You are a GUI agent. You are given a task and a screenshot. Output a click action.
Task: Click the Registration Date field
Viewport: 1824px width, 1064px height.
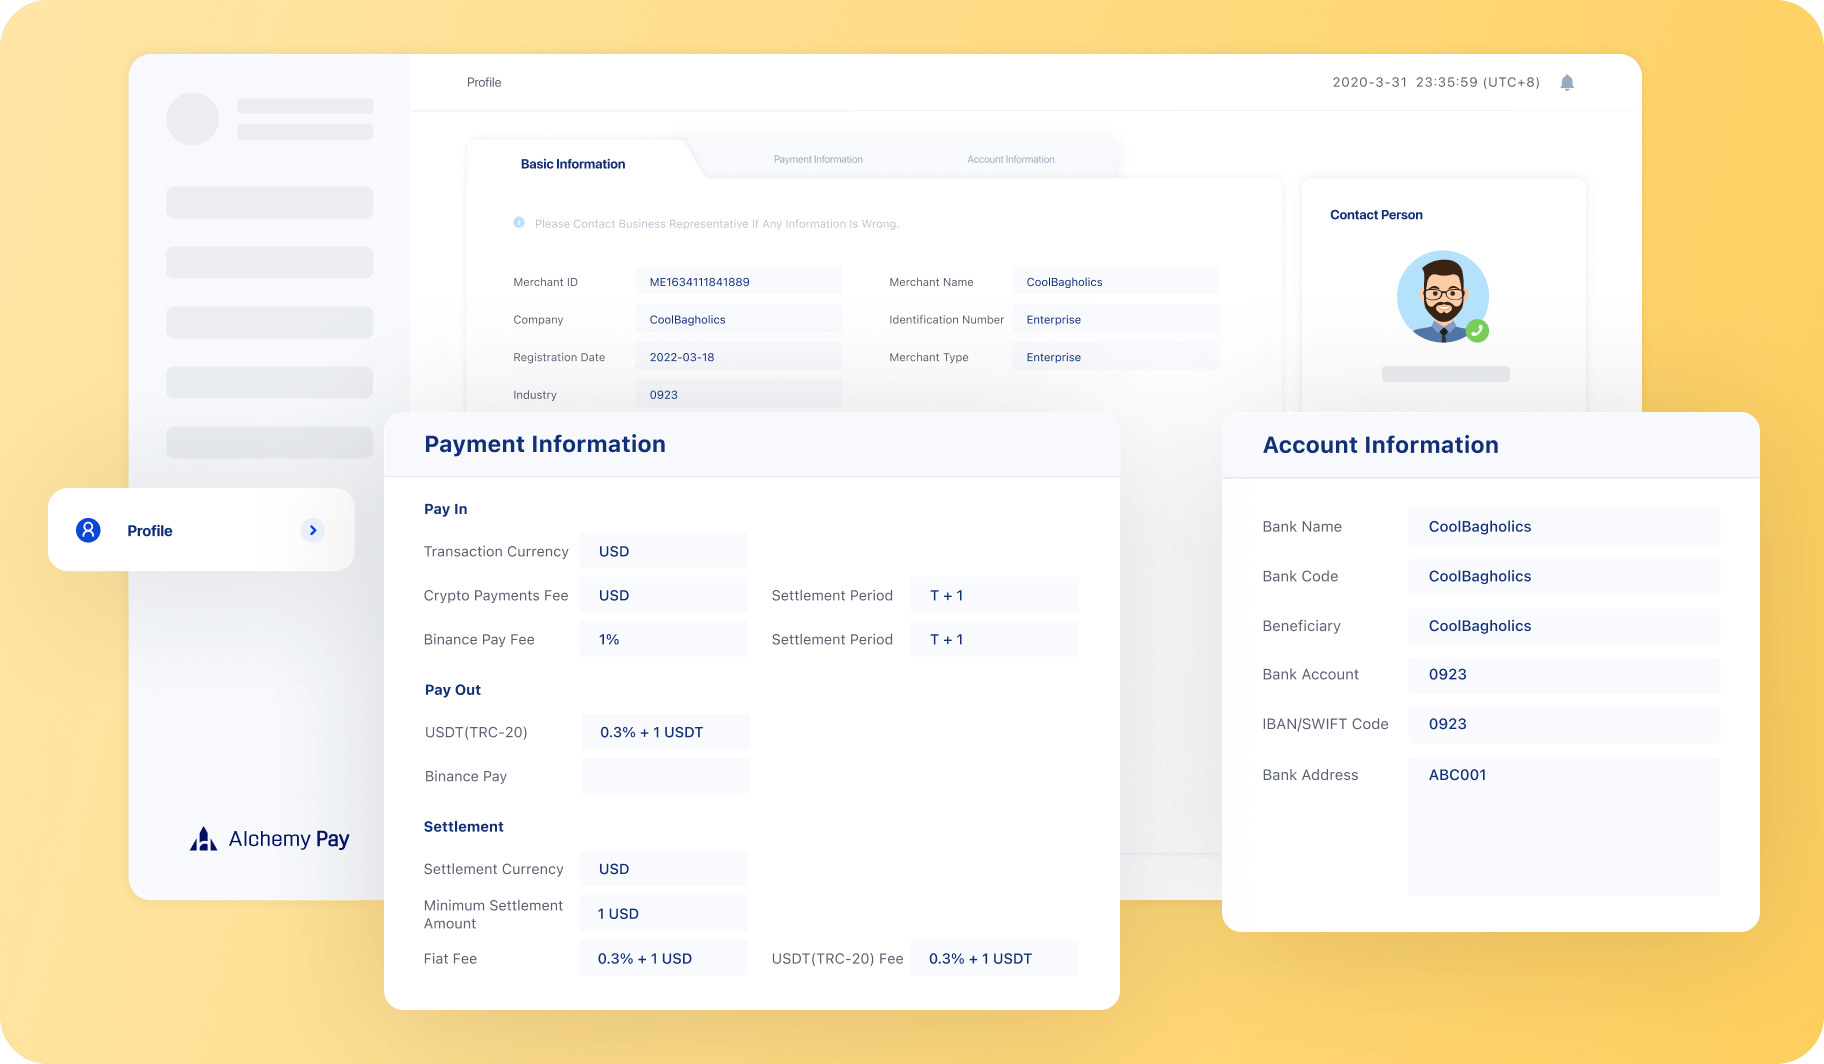[x=738, y=357]
